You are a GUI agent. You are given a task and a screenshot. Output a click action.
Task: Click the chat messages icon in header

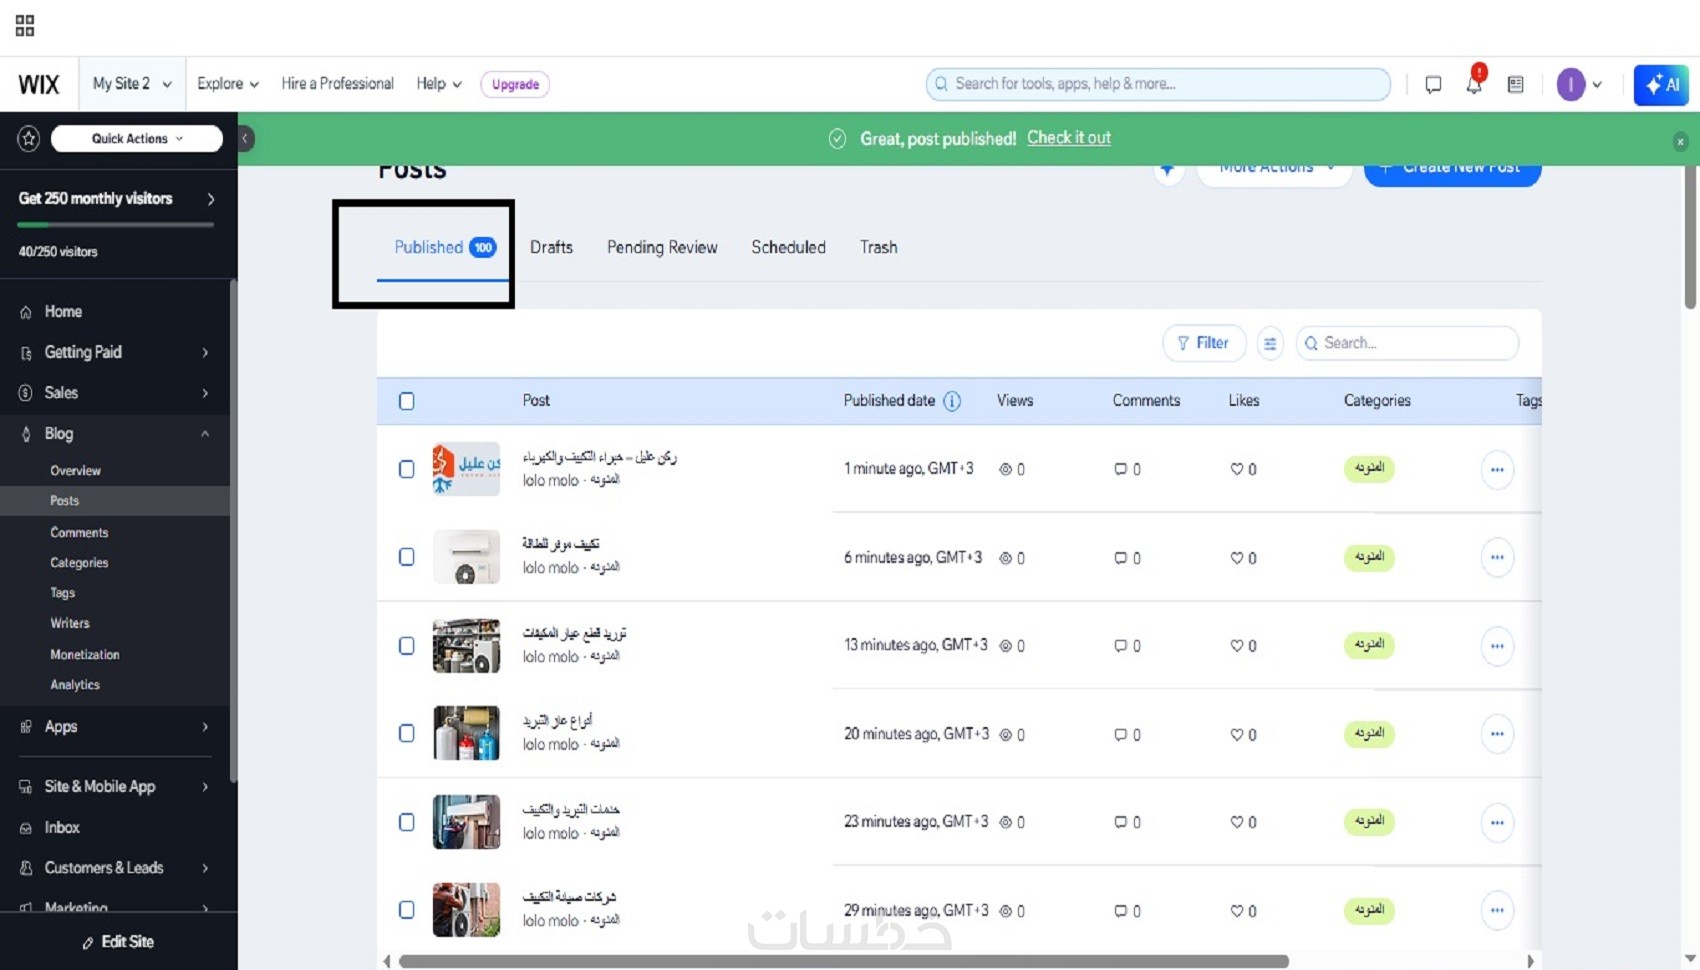pos(1433,85)
